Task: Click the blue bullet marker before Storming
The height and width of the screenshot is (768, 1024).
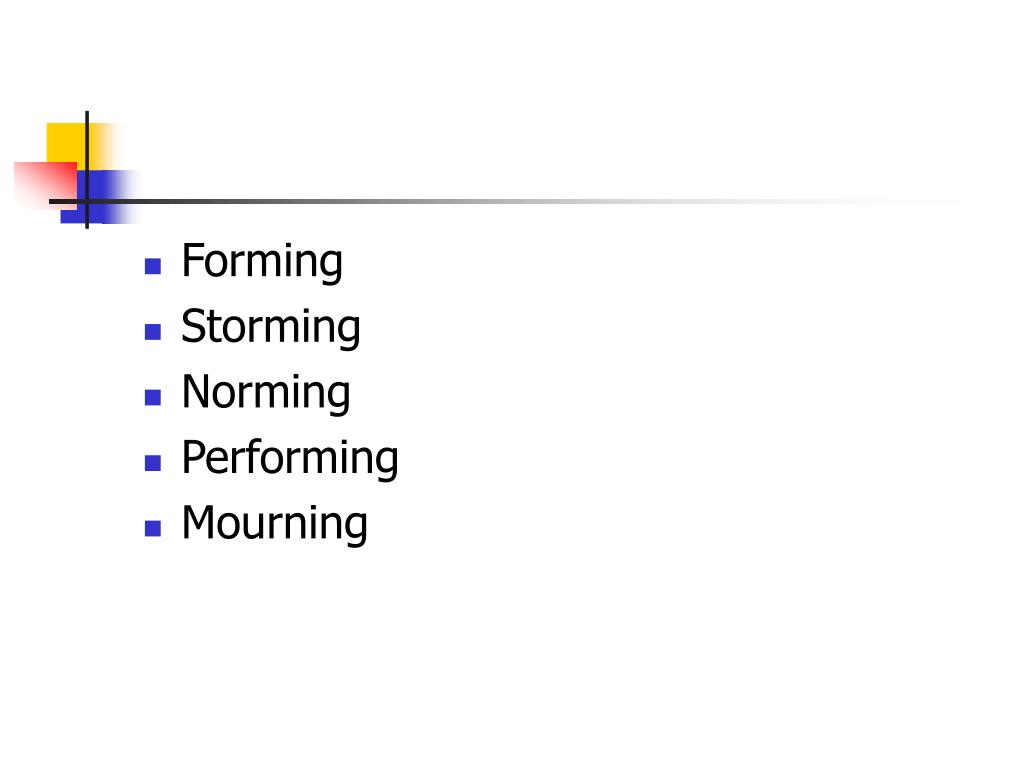Action: [x=153, y=332]
